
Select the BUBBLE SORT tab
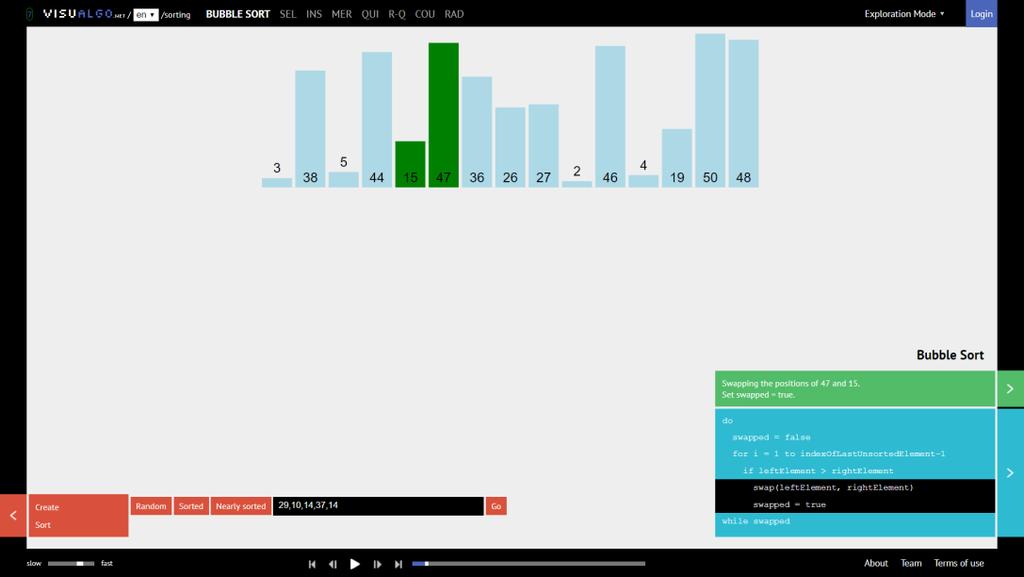(238, 14)
